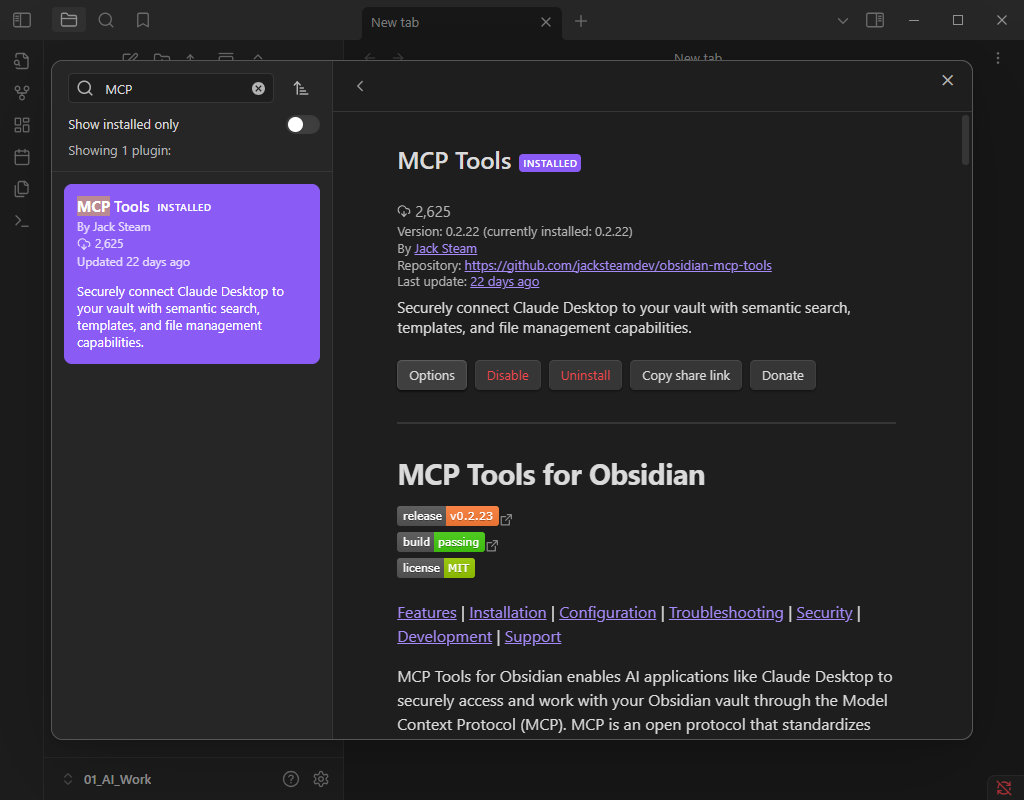1024x800 pixels.
Task: Open the release badge external link icon
Action: [x=506, y=519]
